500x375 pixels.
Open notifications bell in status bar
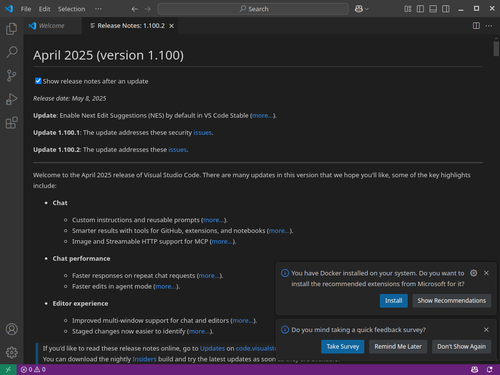coord(489,369)
